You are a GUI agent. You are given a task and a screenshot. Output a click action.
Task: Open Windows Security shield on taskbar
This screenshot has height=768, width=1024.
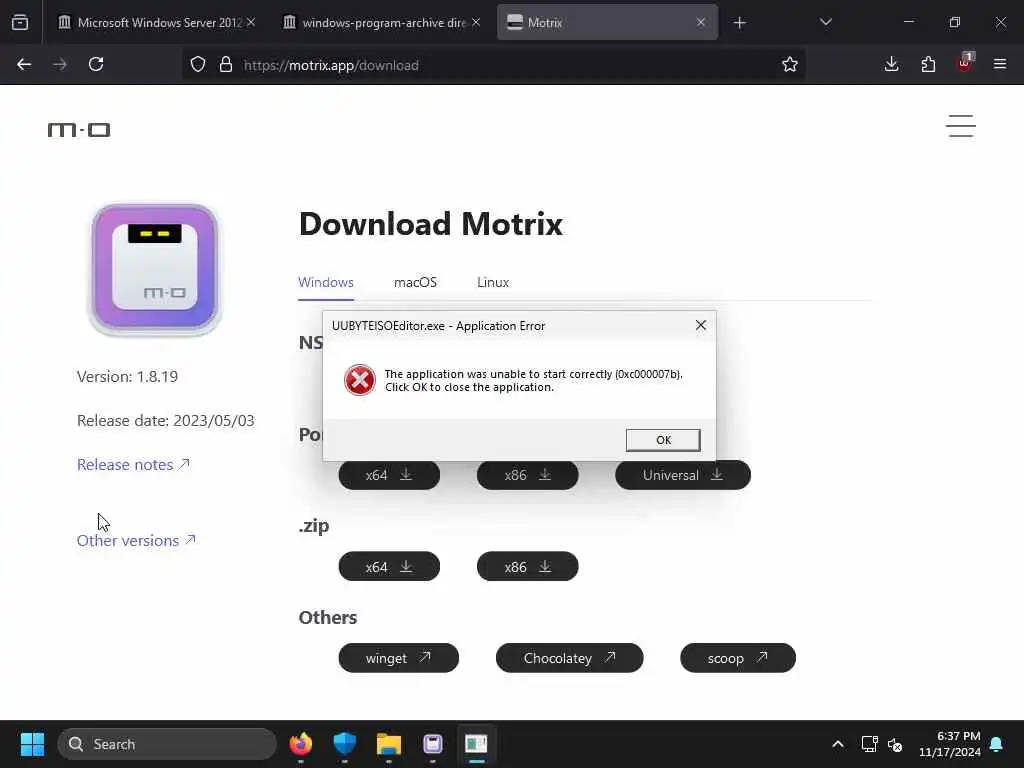coord(345,744)
